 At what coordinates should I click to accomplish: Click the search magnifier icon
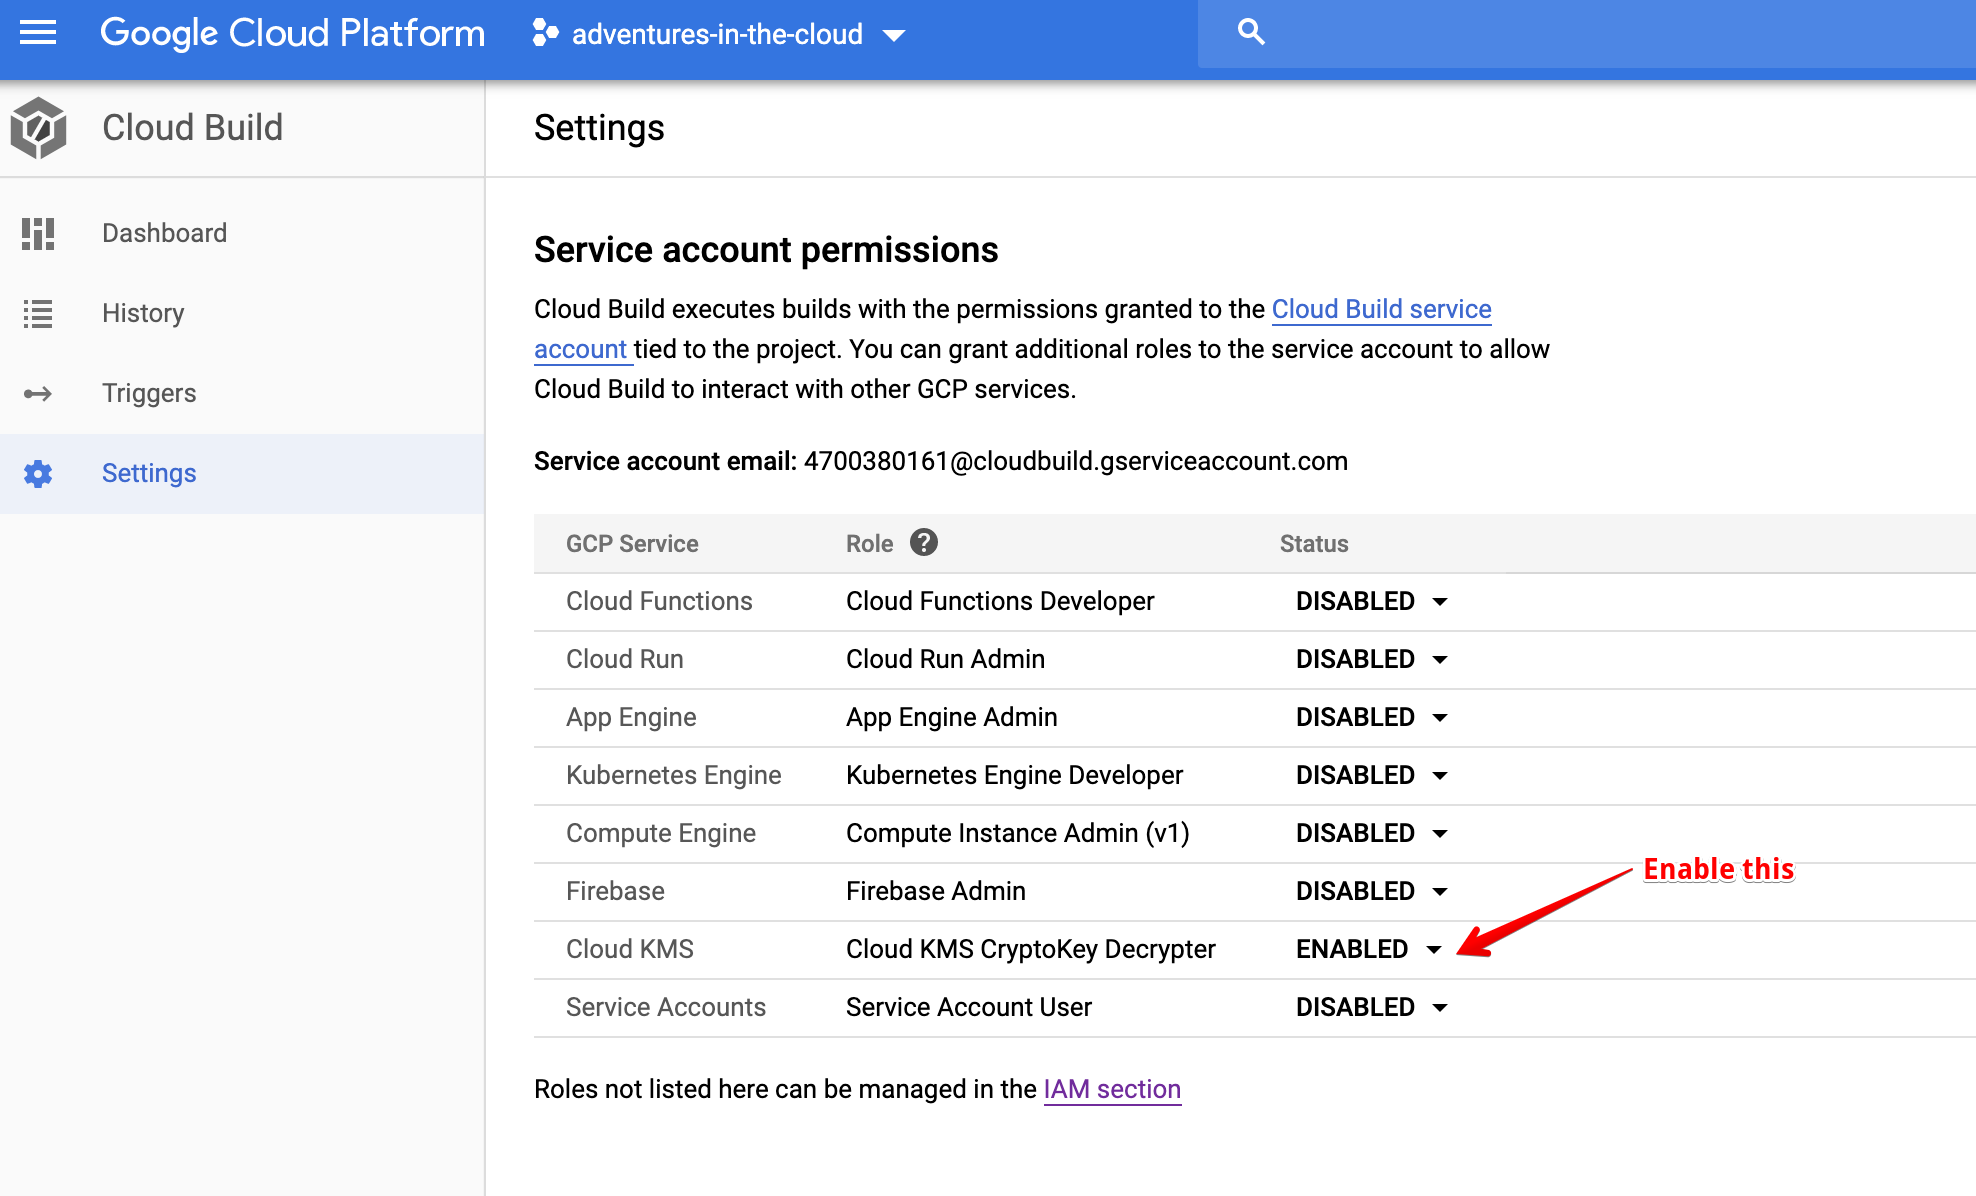tap(1250, 32)
